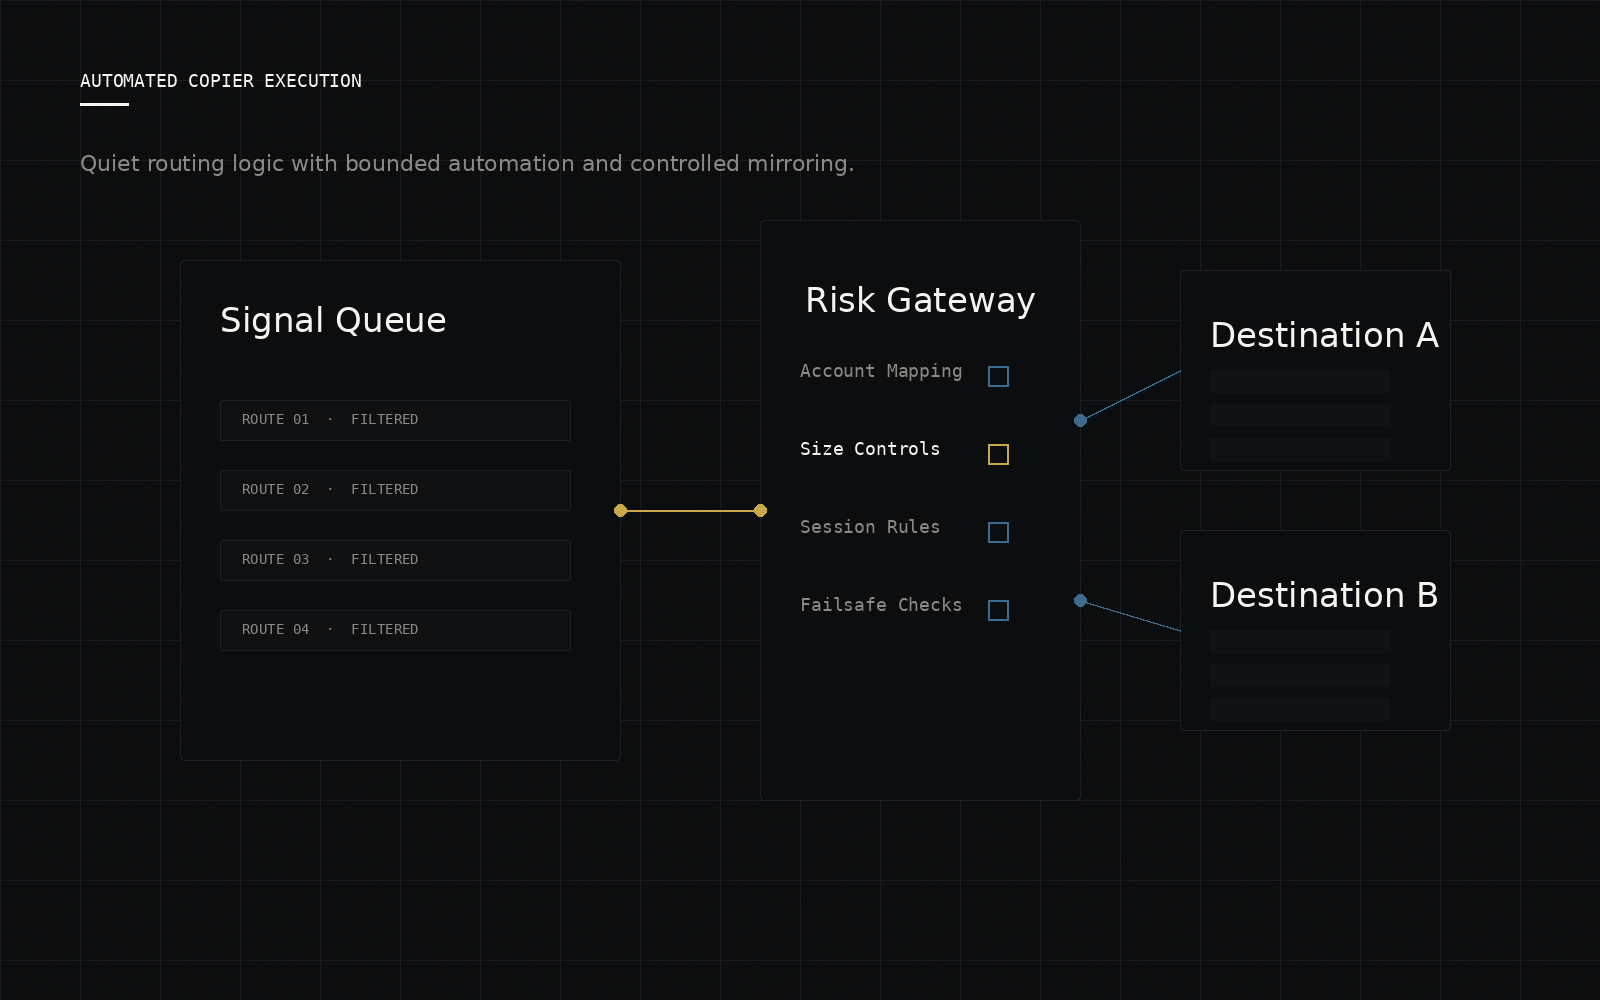The height and width of the screenshot is (1000, 1600).
Task: Select the Risk Gateway heading
Action: point(920,300)
